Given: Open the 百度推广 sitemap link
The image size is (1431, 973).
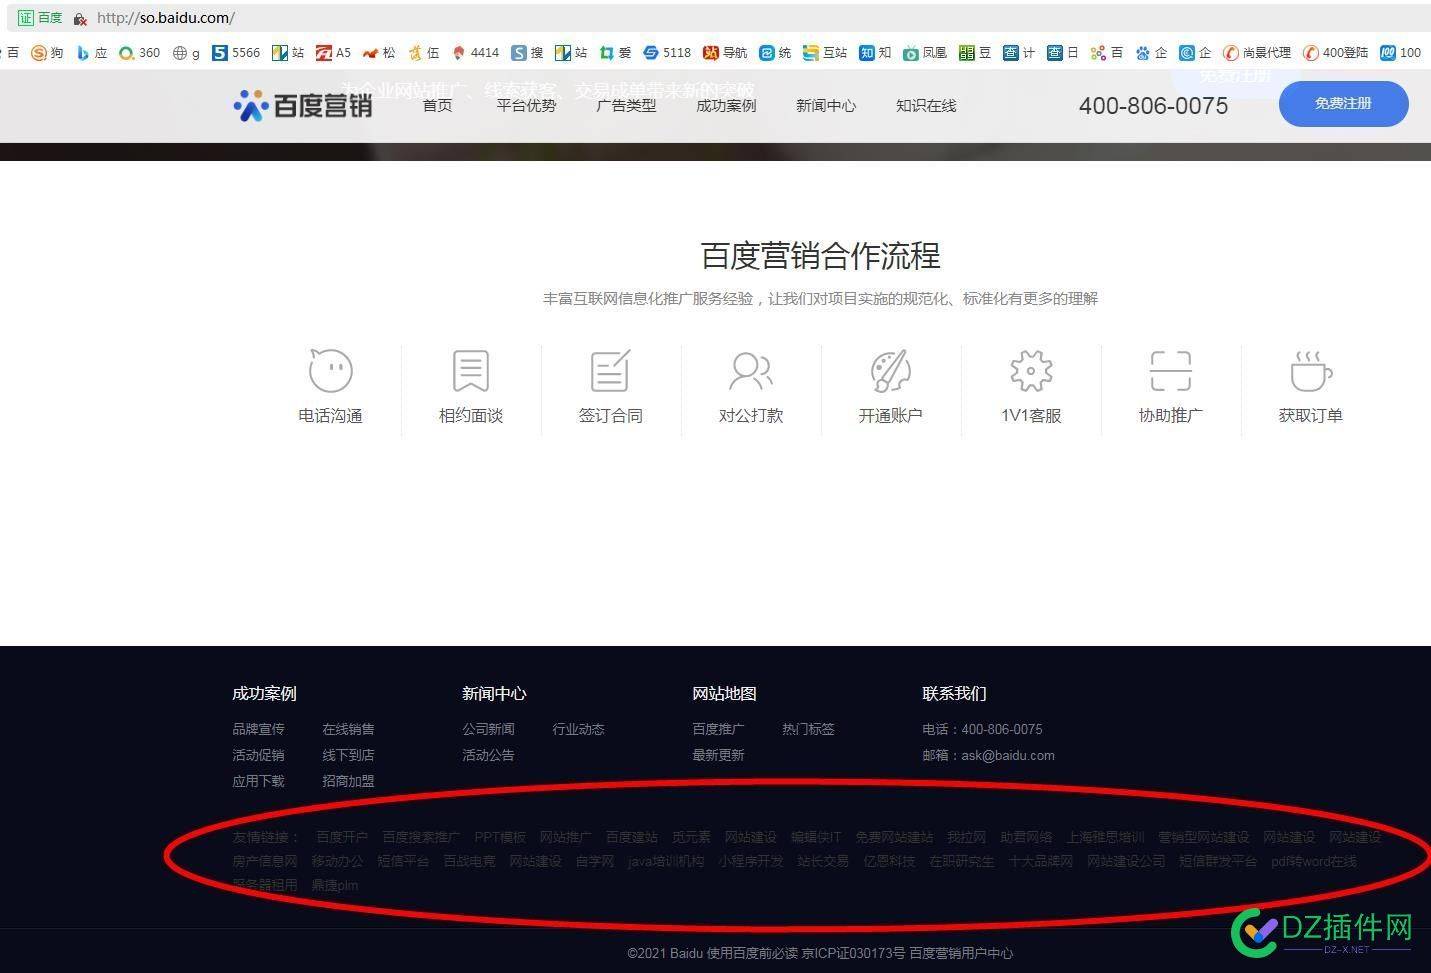Looking at the screenshot, I should tap(718, 729).
